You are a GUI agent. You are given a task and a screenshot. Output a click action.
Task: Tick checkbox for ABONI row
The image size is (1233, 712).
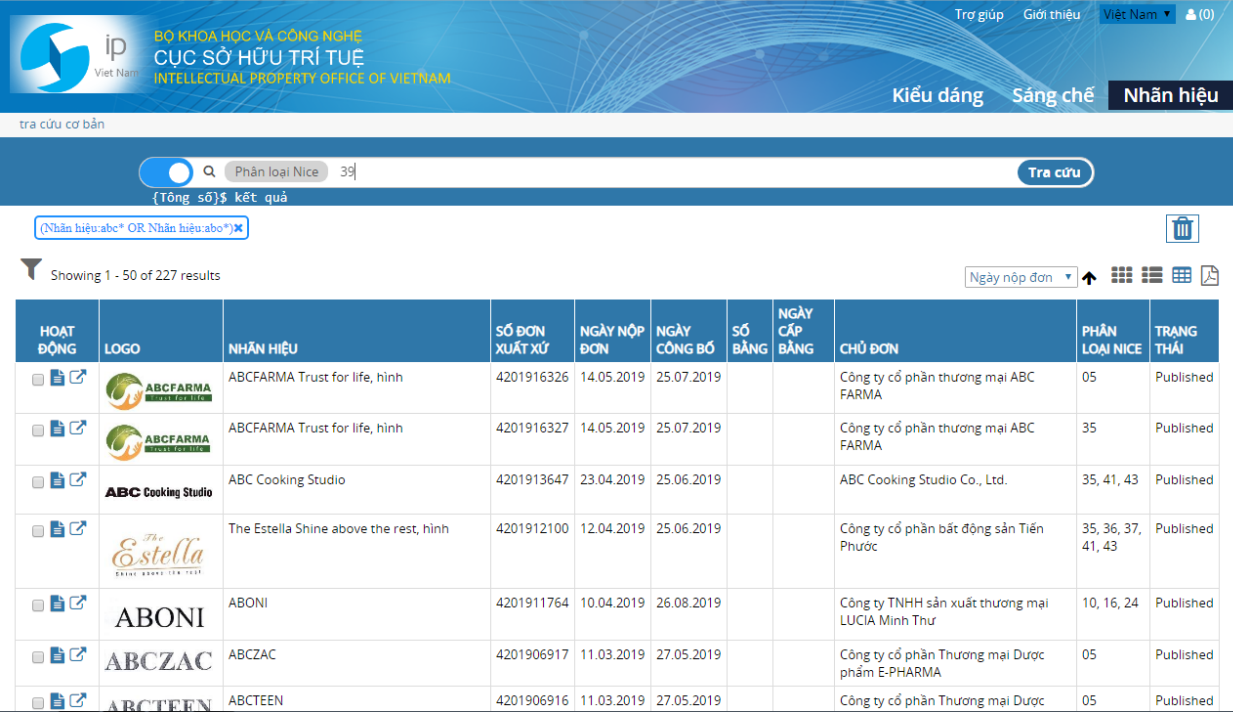[38, 605]
